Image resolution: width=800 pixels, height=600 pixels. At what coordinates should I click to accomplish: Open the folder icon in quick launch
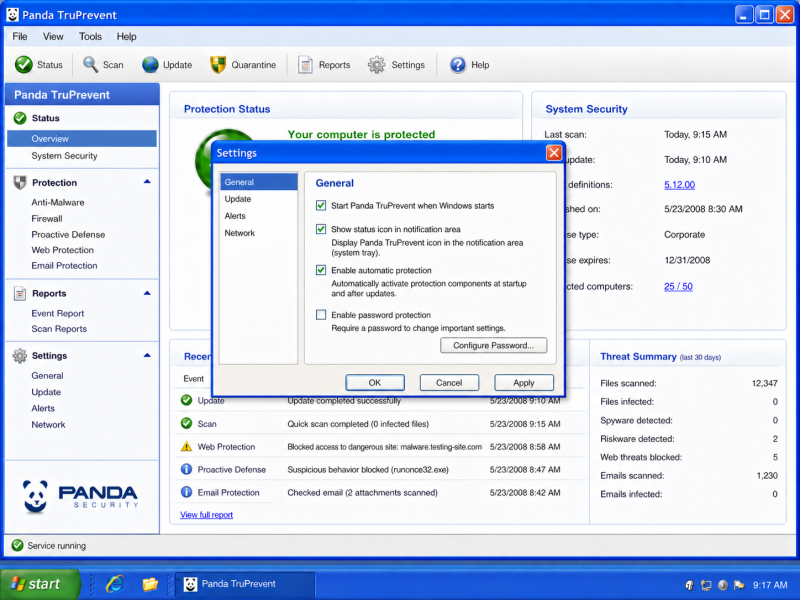(150, 584)
